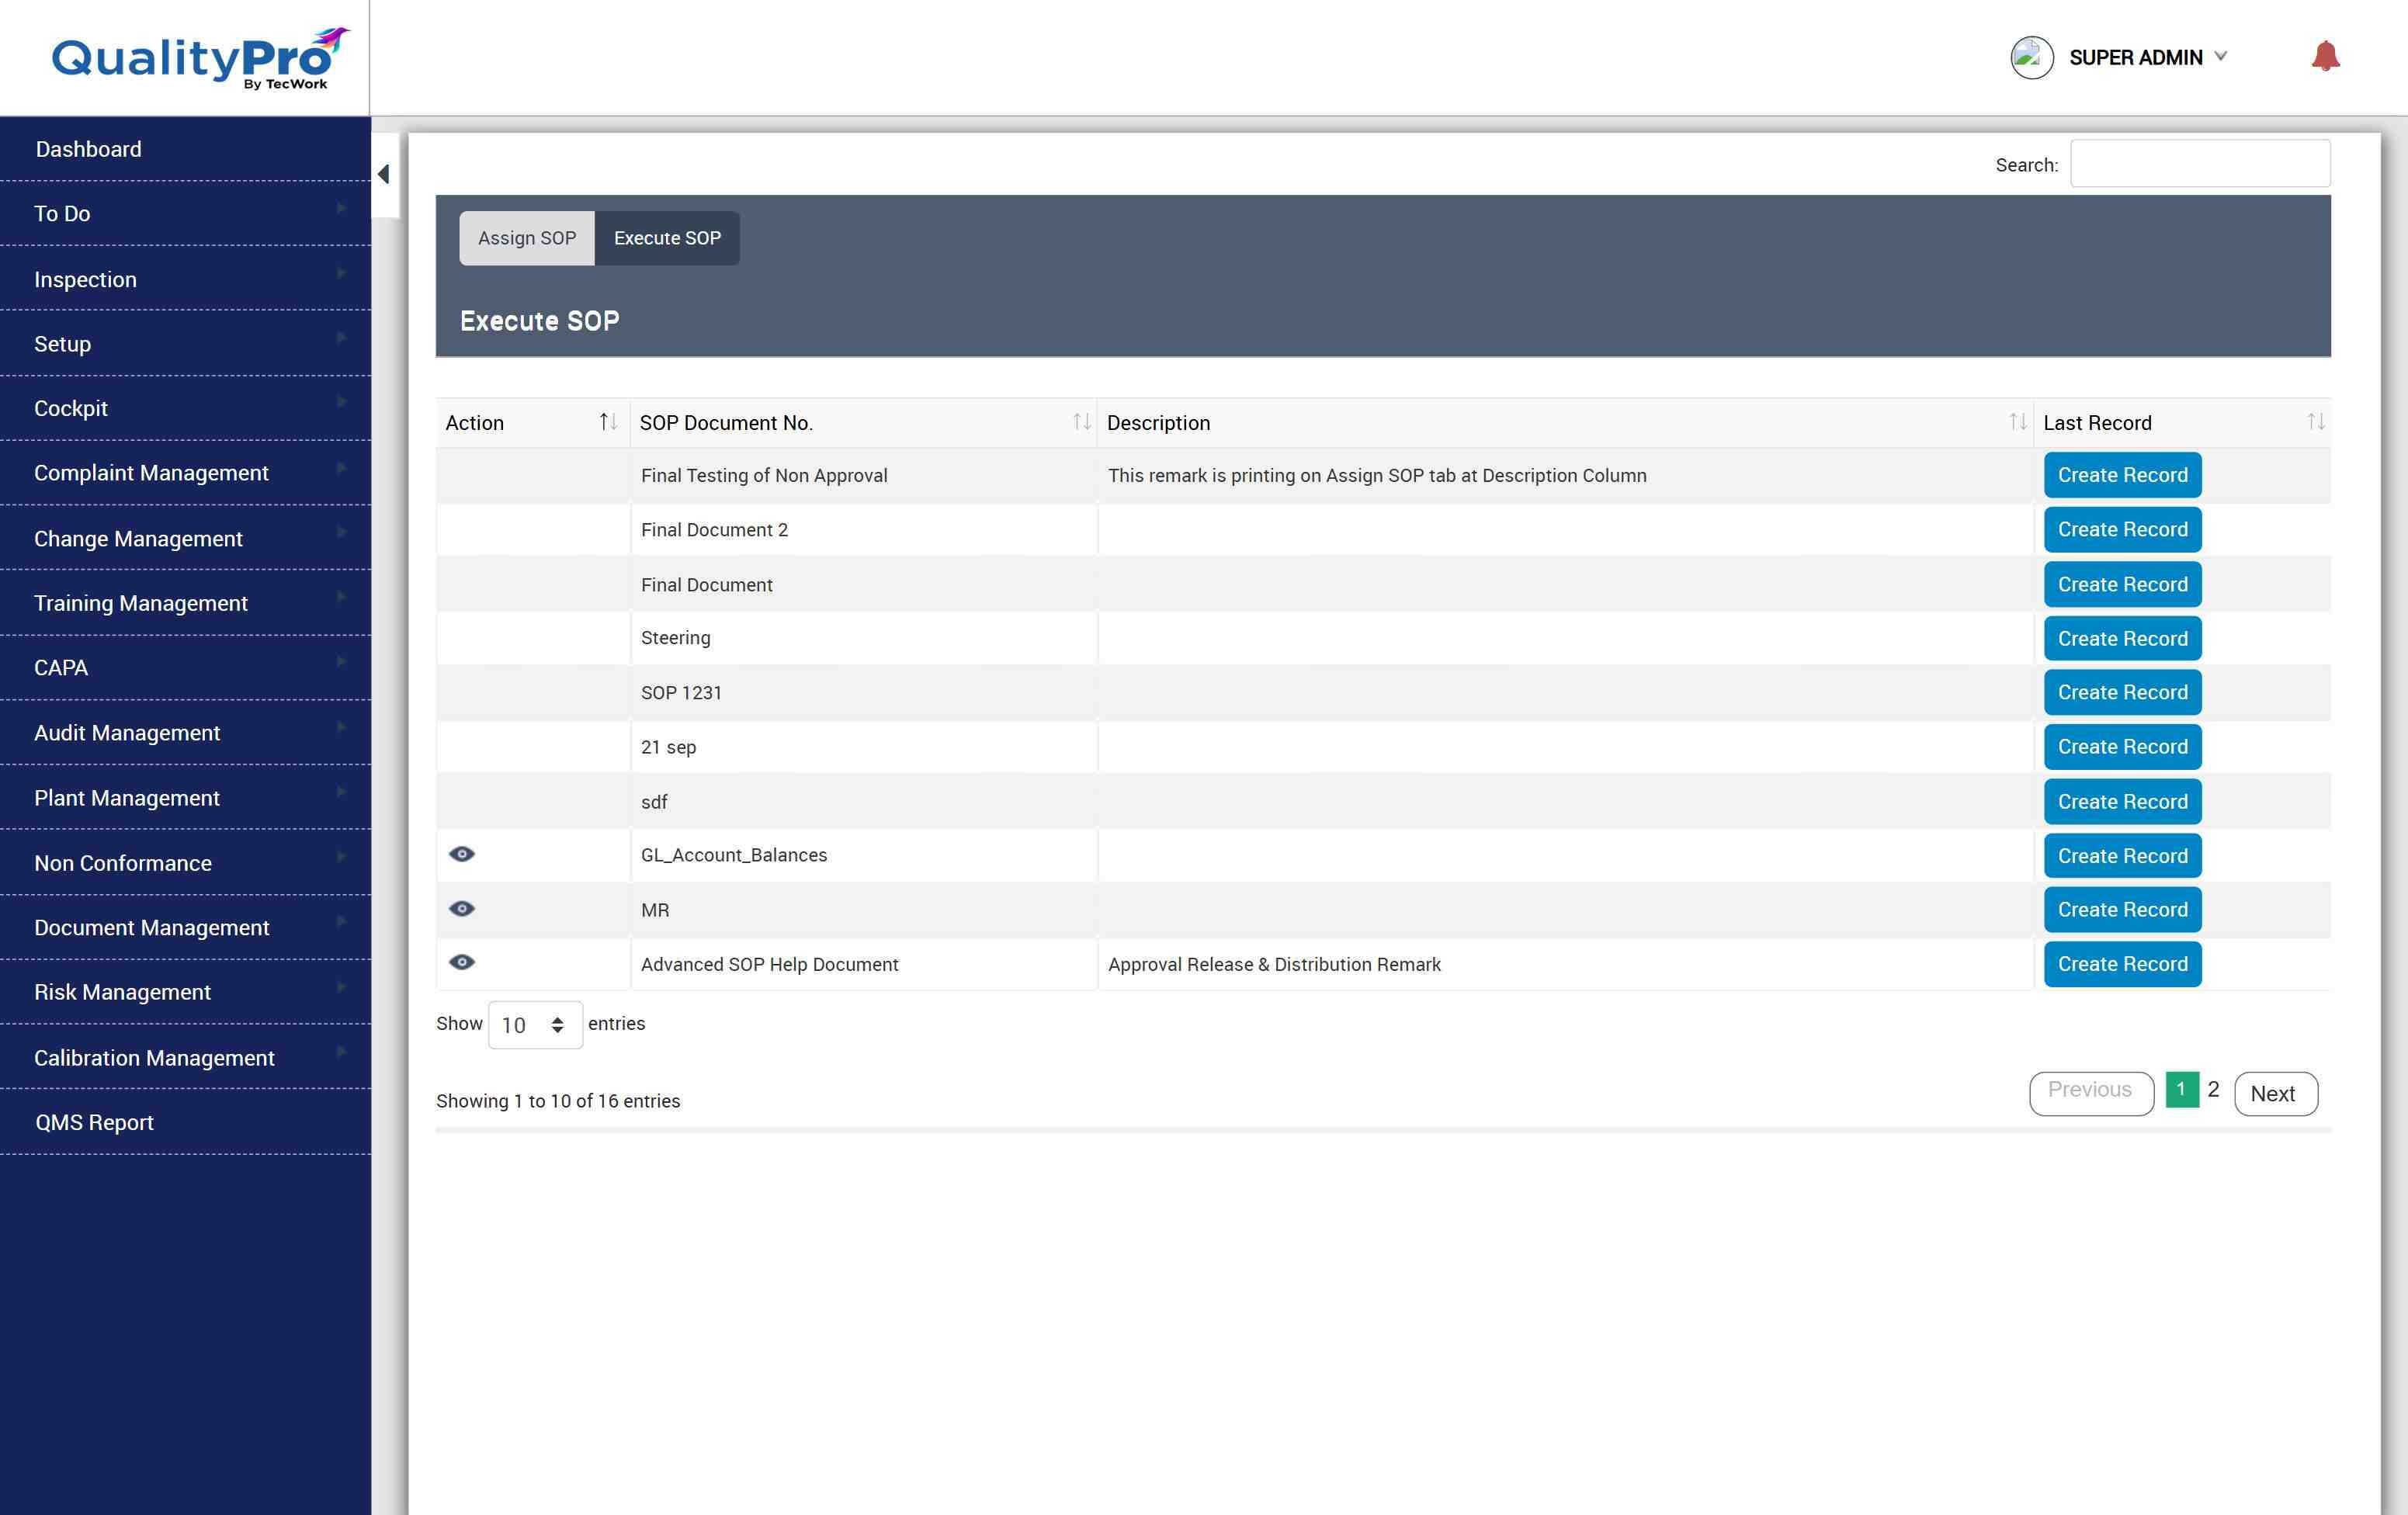The height and width of the screenshot is (1515, 2408).
Task: Create Record for Steering SOP
Action: [x=2122, y=638]
